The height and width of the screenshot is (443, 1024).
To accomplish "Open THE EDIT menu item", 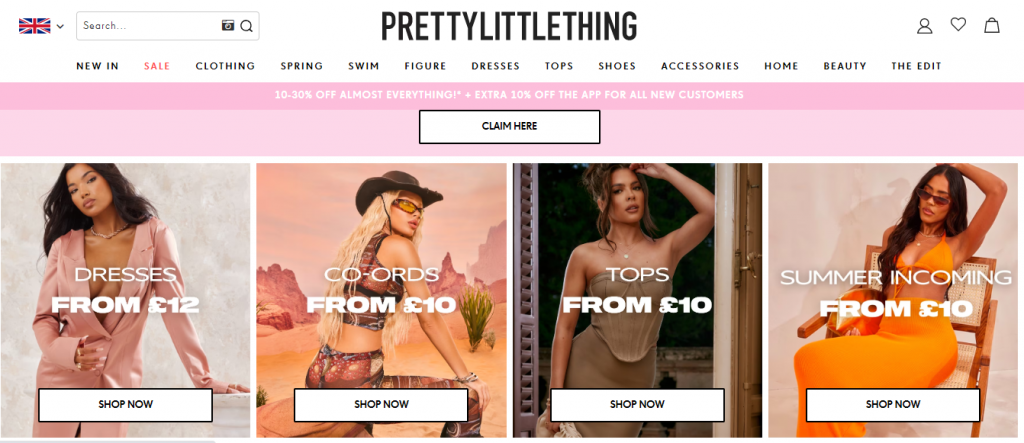I will click(916, 66).
